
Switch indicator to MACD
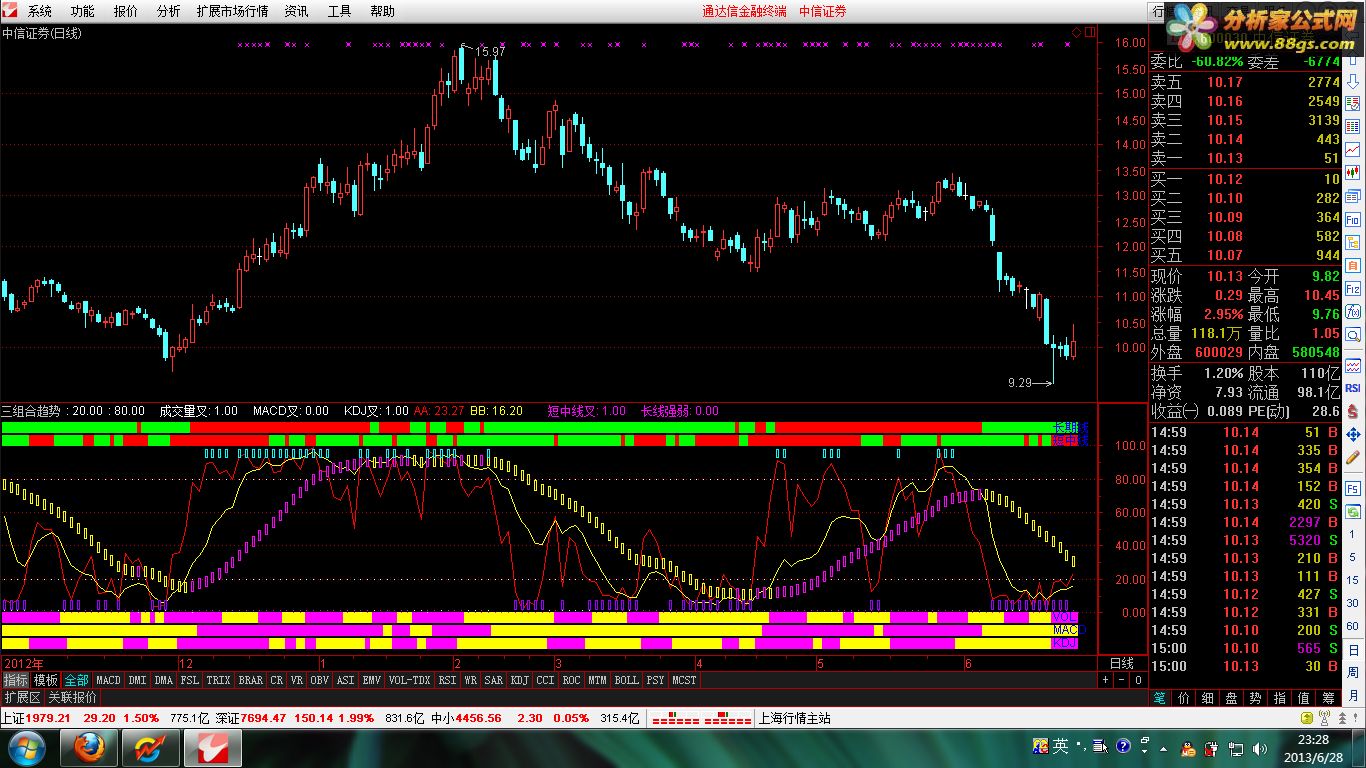tap(108, 680)
